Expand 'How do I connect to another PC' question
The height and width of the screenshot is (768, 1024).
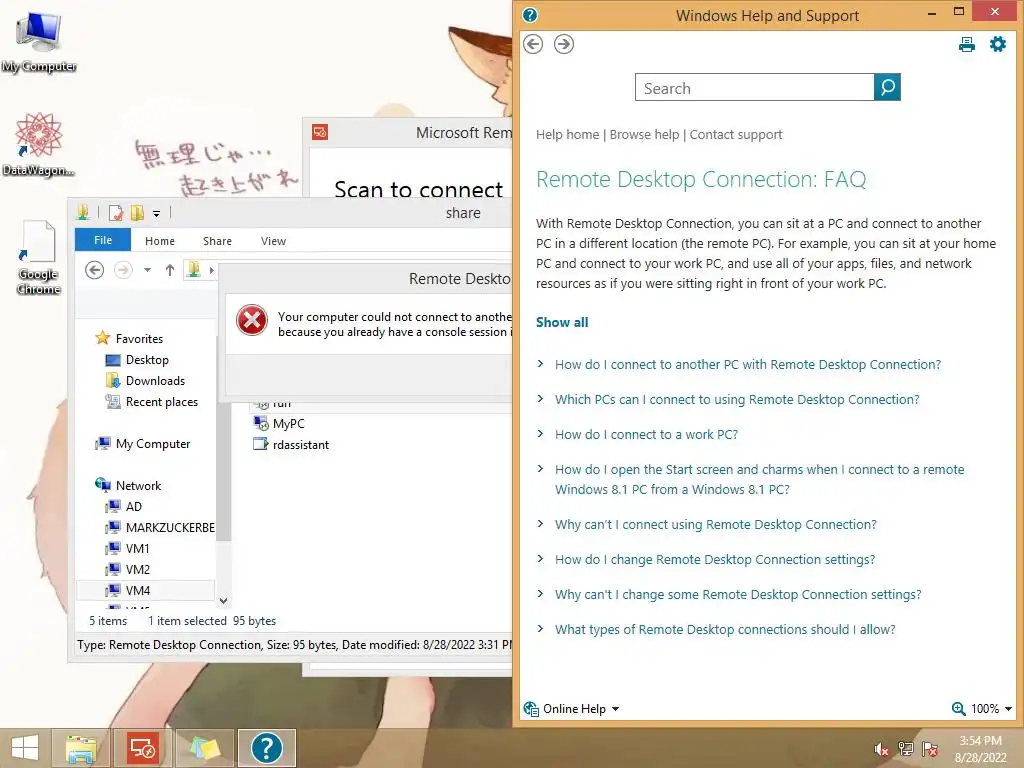(x=748, y=364)
